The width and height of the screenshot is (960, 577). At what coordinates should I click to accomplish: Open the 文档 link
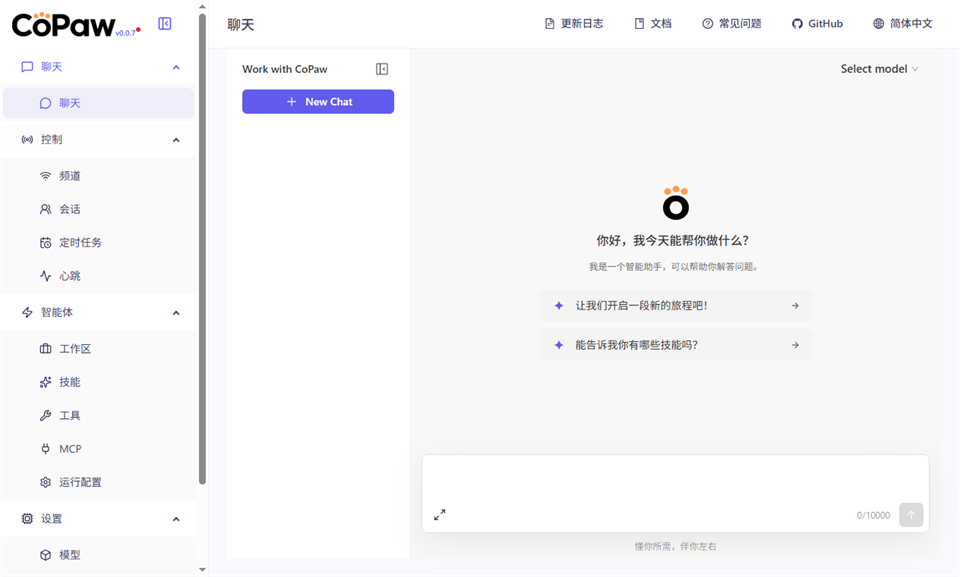tap(653, 23)
